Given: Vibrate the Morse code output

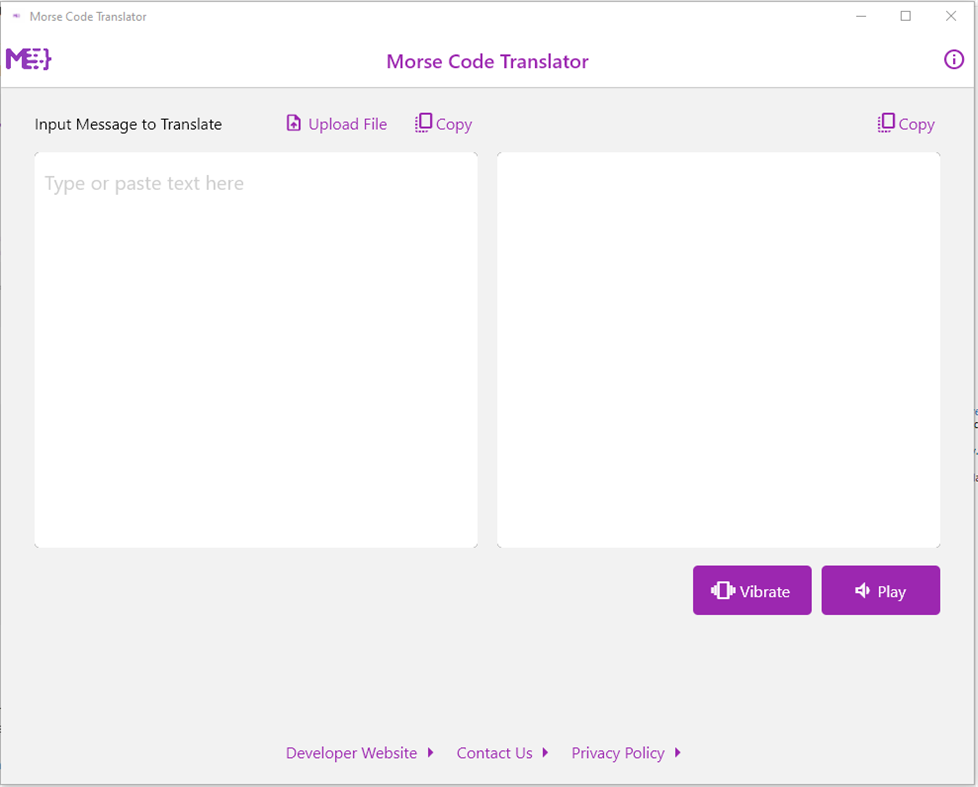Looking at the screenshot, I should [x=752, y=591].
